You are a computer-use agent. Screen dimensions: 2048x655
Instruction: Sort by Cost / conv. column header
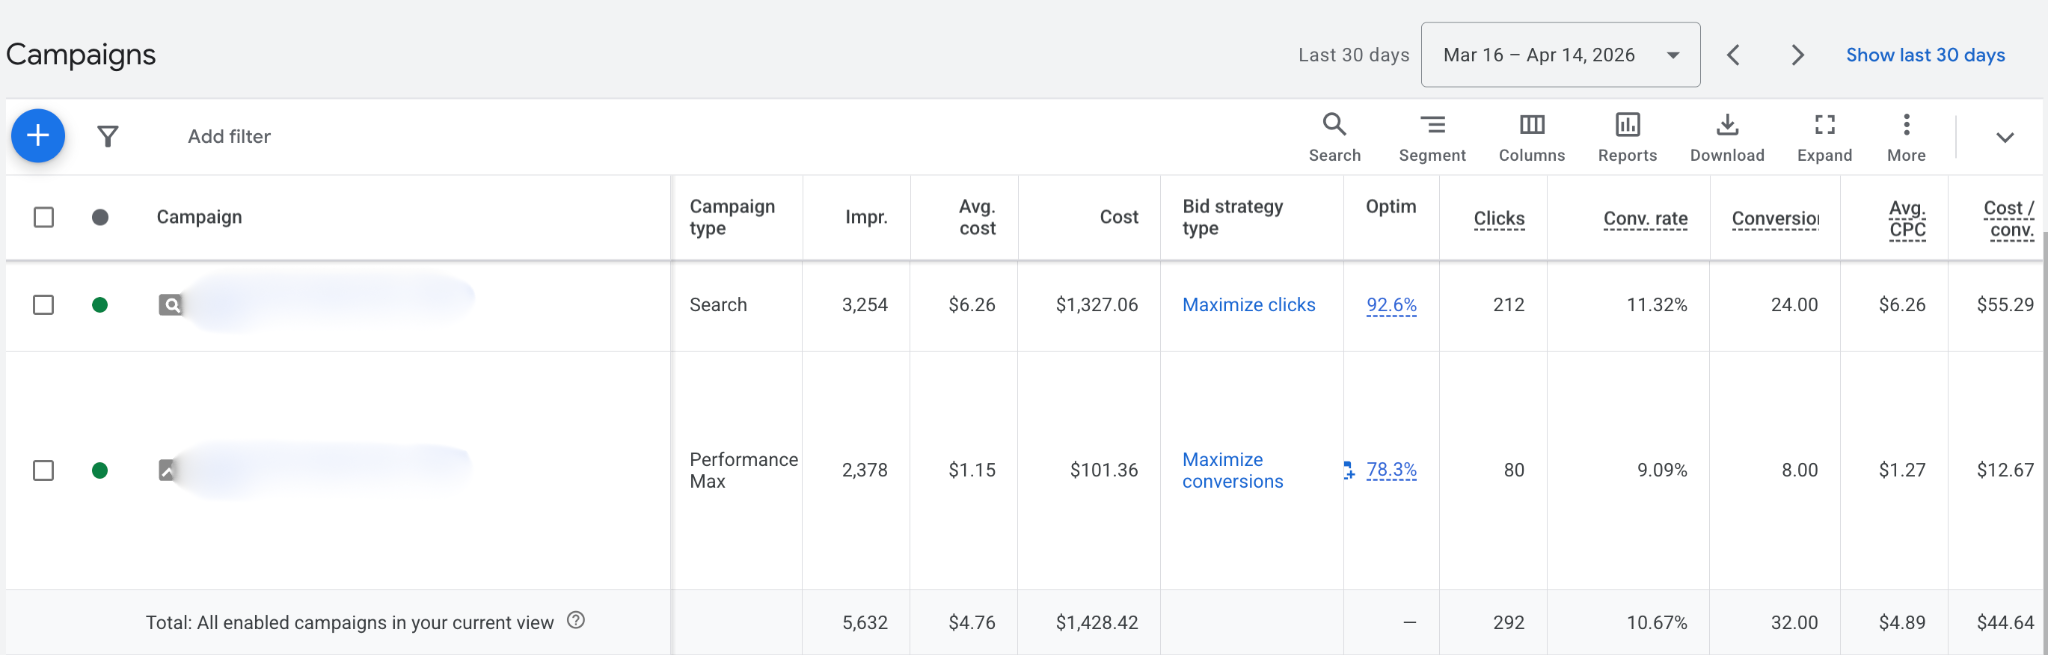(2009, 218)
